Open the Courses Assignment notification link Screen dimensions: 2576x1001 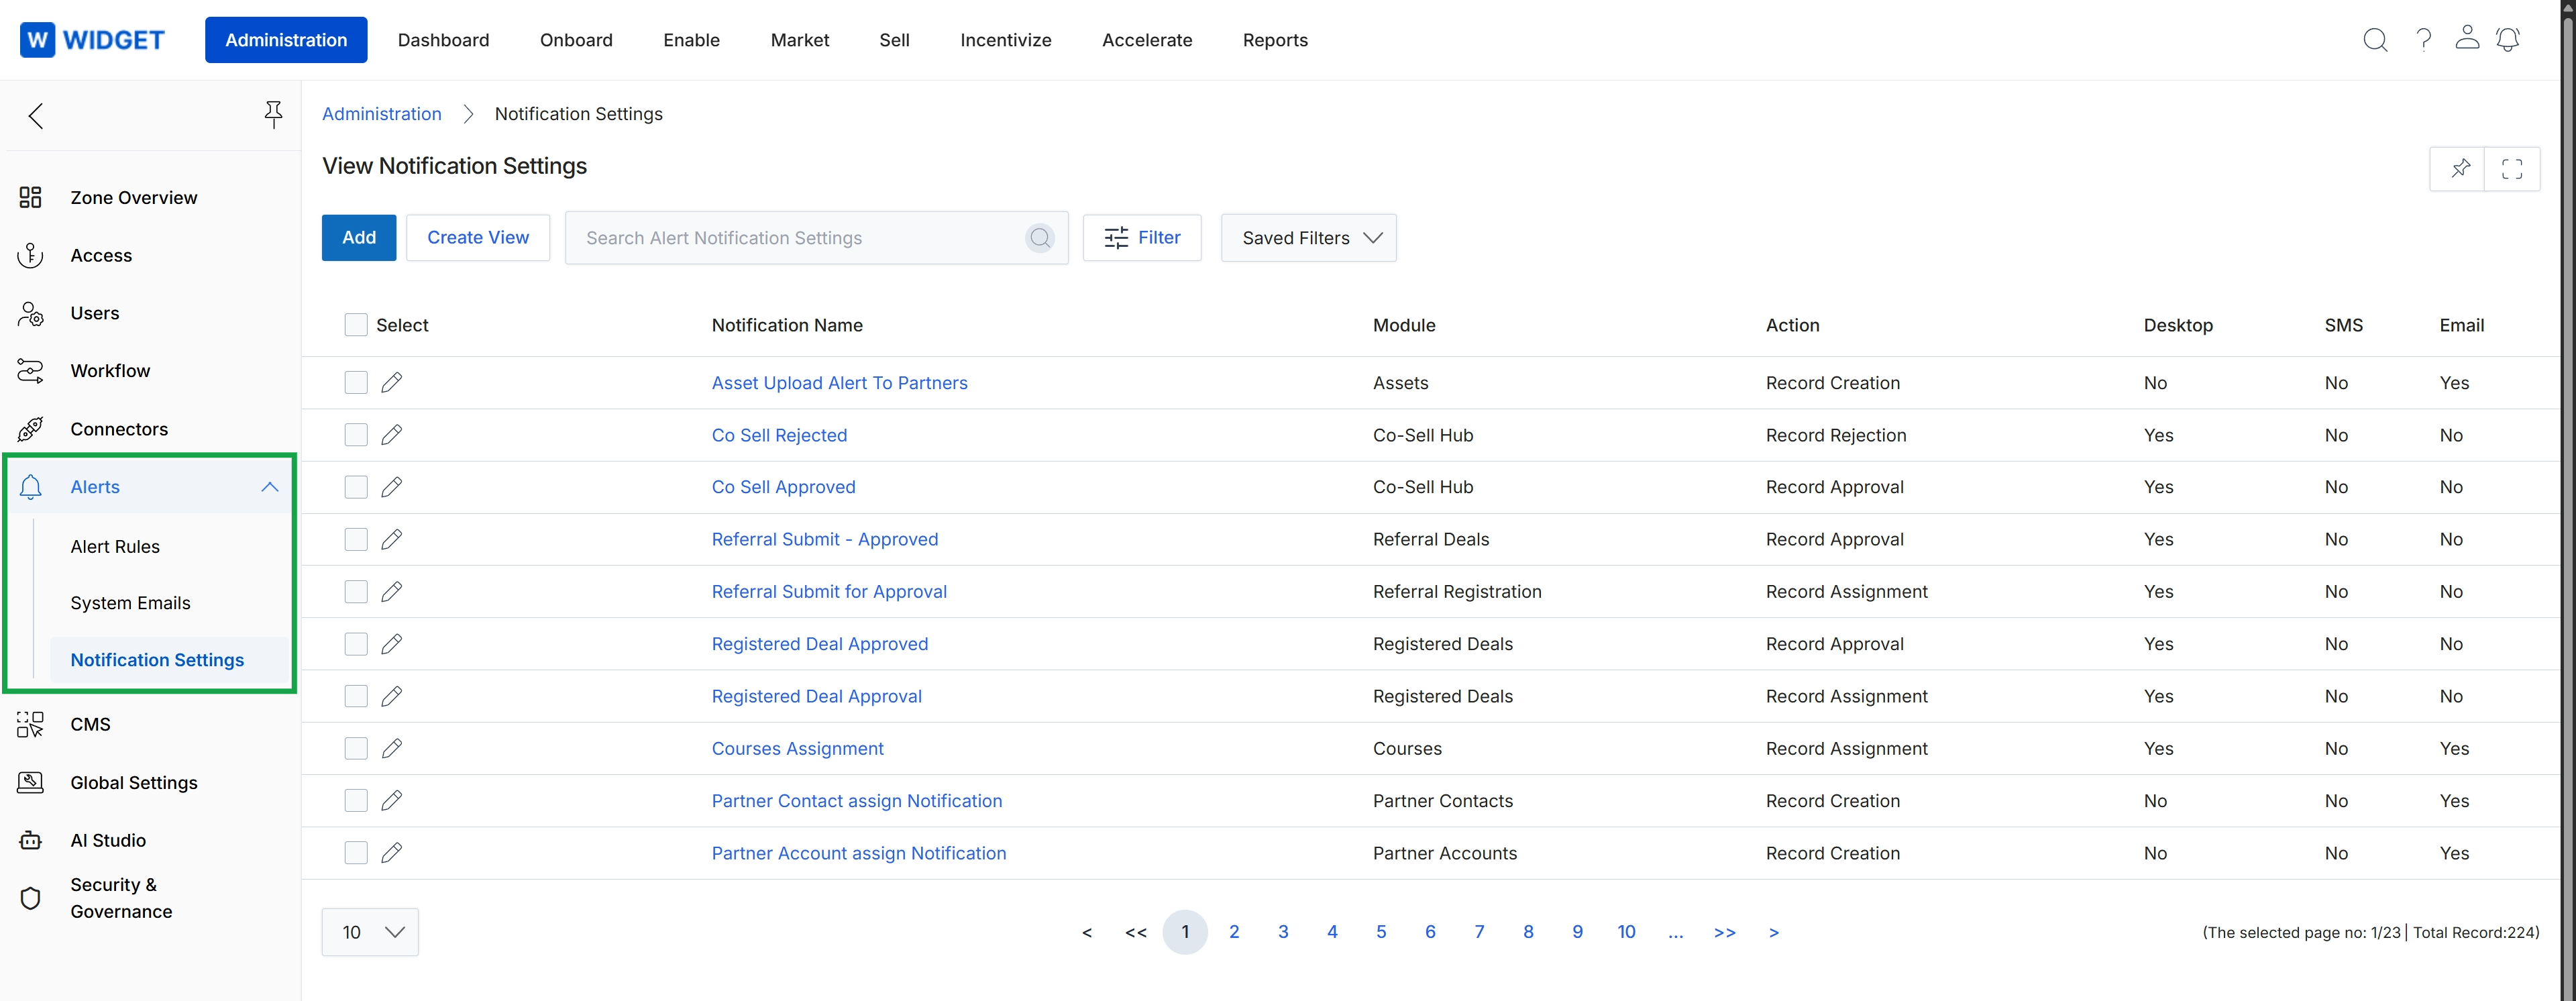[x=798, y=749]
